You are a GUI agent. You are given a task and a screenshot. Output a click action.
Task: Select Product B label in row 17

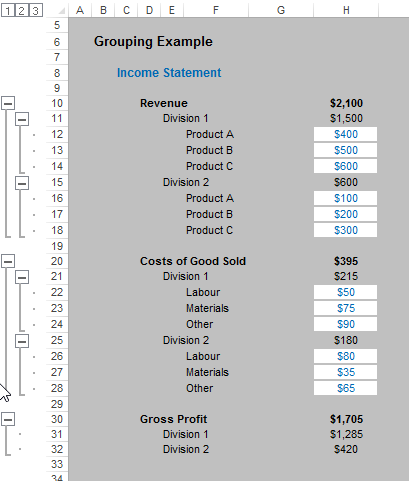tap(209, 214)
